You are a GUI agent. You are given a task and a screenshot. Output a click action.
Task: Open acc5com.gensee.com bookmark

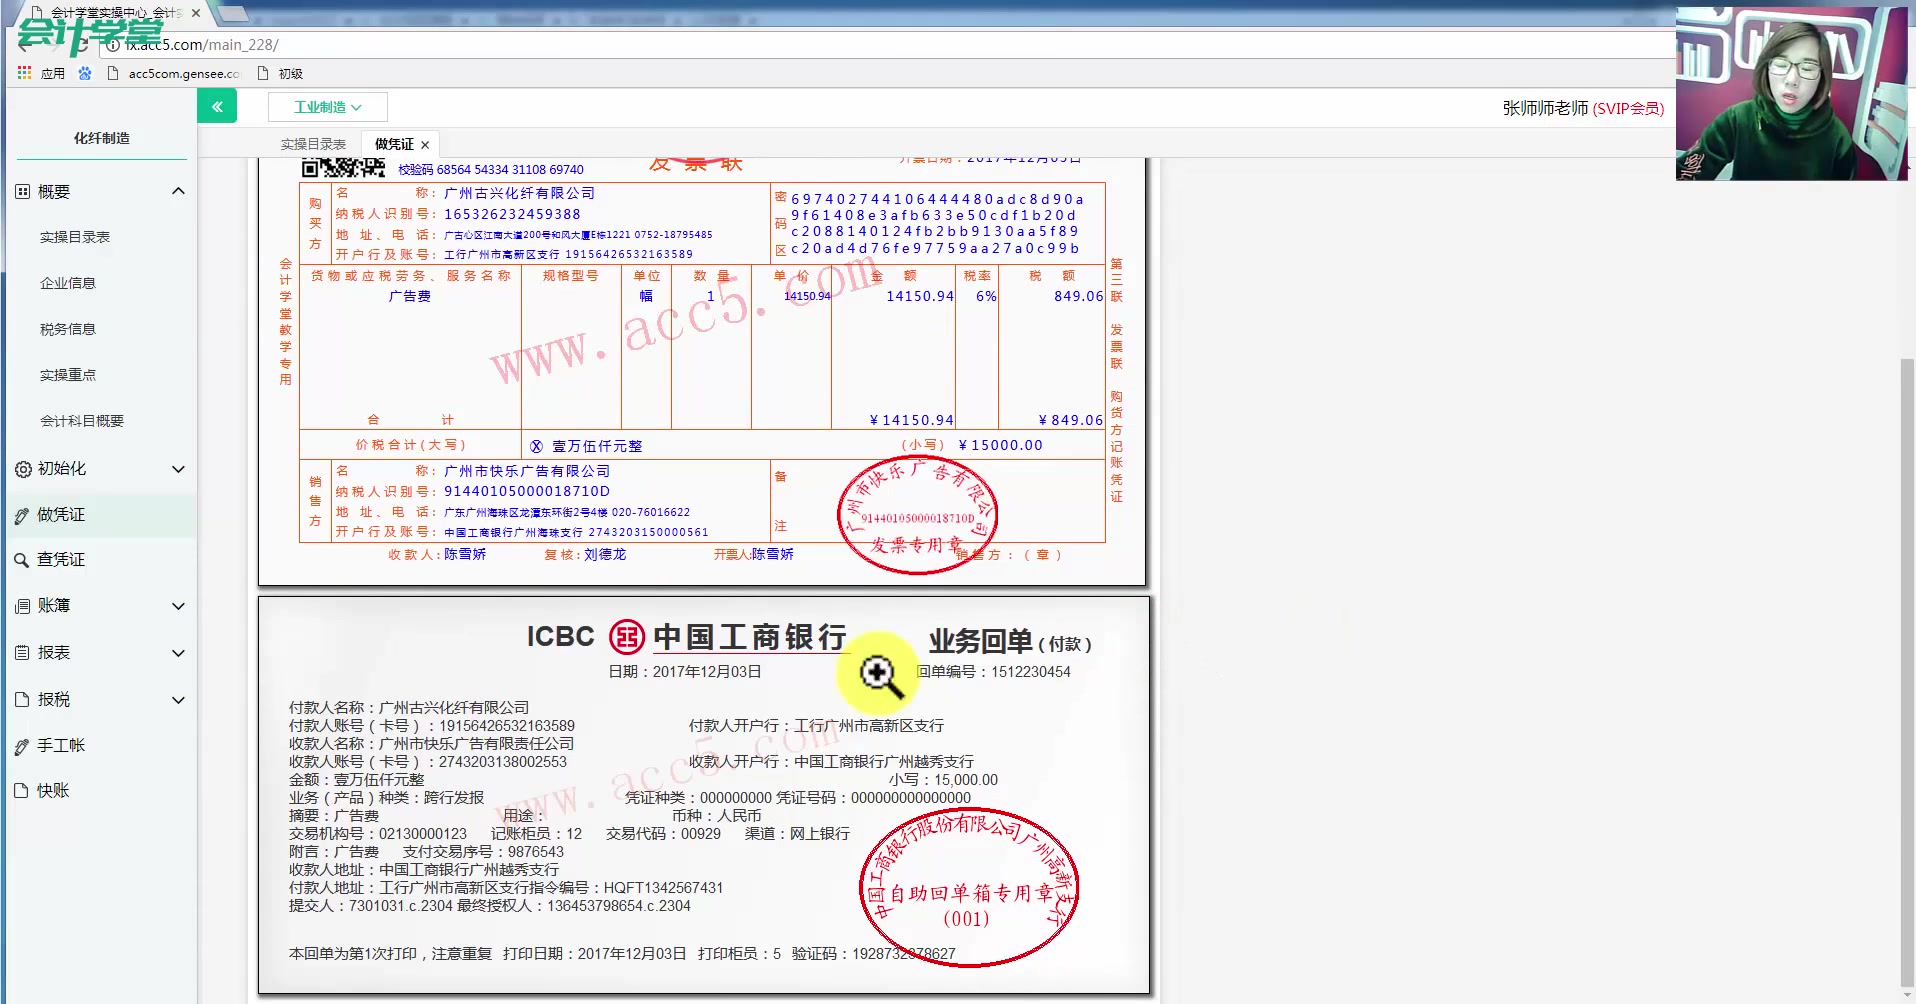(x=173, y=73)
